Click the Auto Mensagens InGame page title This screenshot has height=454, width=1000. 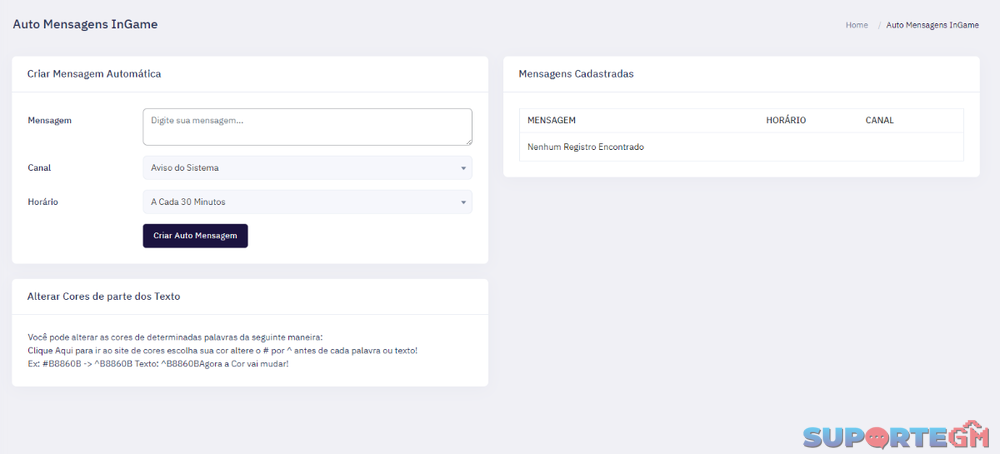85,24
